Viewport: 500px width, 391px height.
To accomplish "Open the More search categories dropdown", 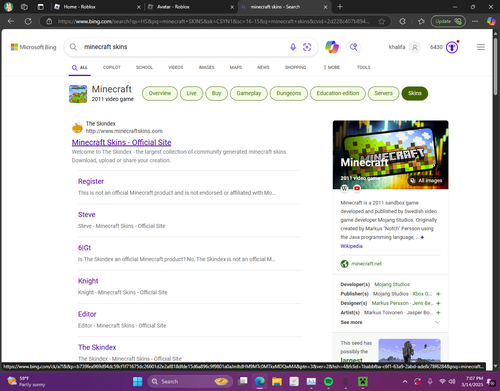I will [x=332, y=67].
